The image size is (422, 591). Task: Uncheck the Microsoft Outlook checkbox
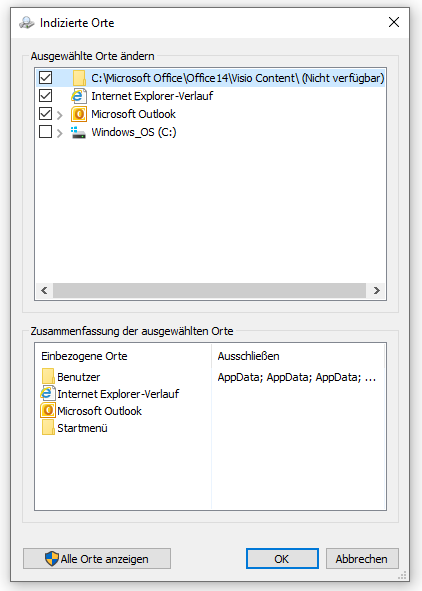point(46,114)
